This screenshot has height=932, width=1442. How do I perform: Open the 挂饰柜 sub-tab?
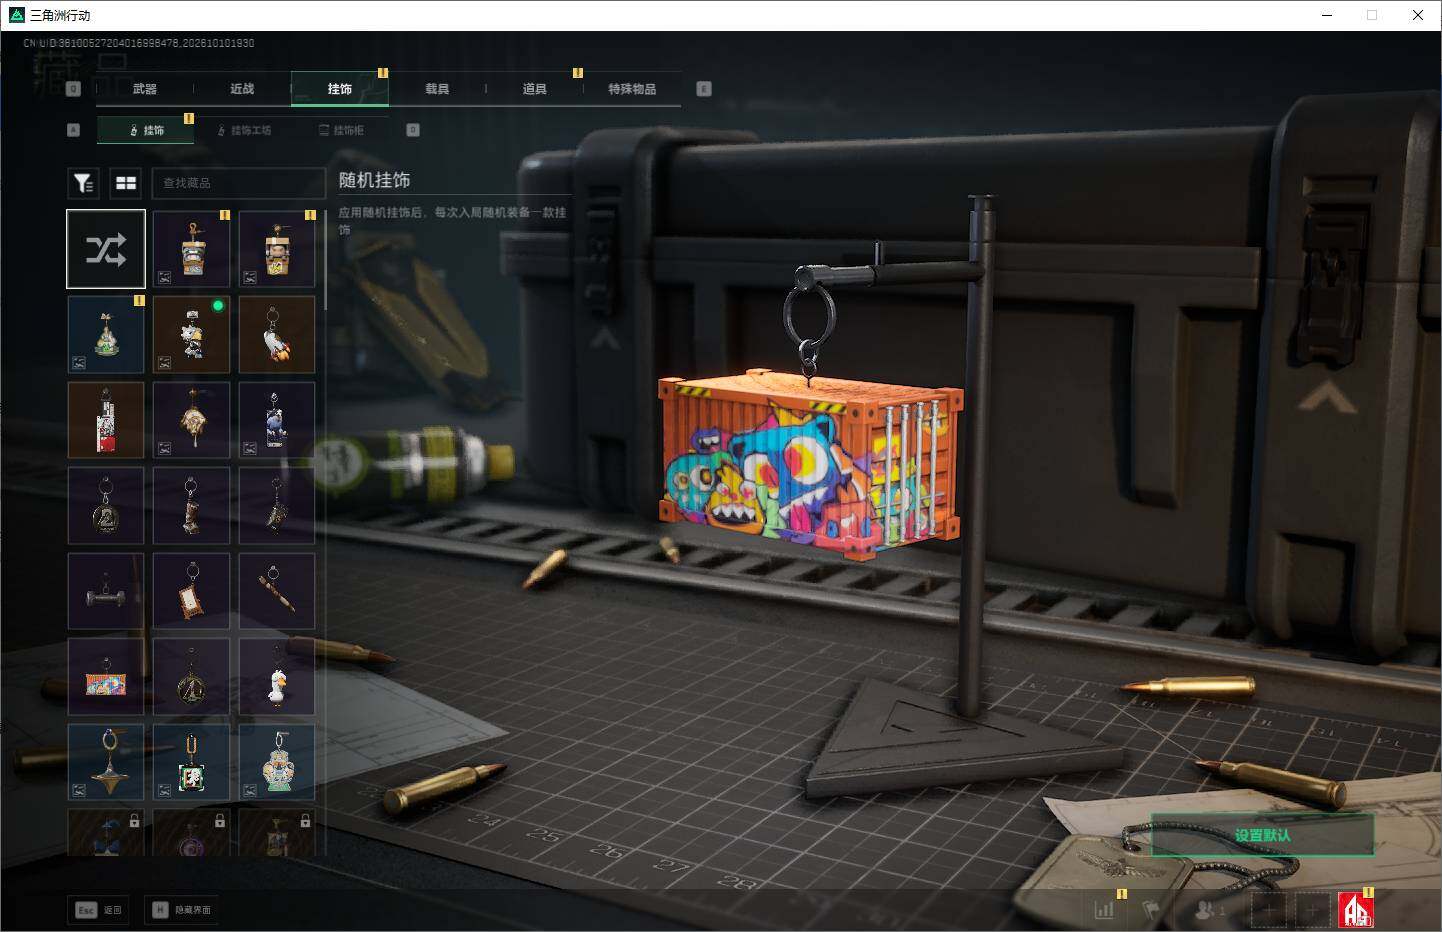click(342, 130)
